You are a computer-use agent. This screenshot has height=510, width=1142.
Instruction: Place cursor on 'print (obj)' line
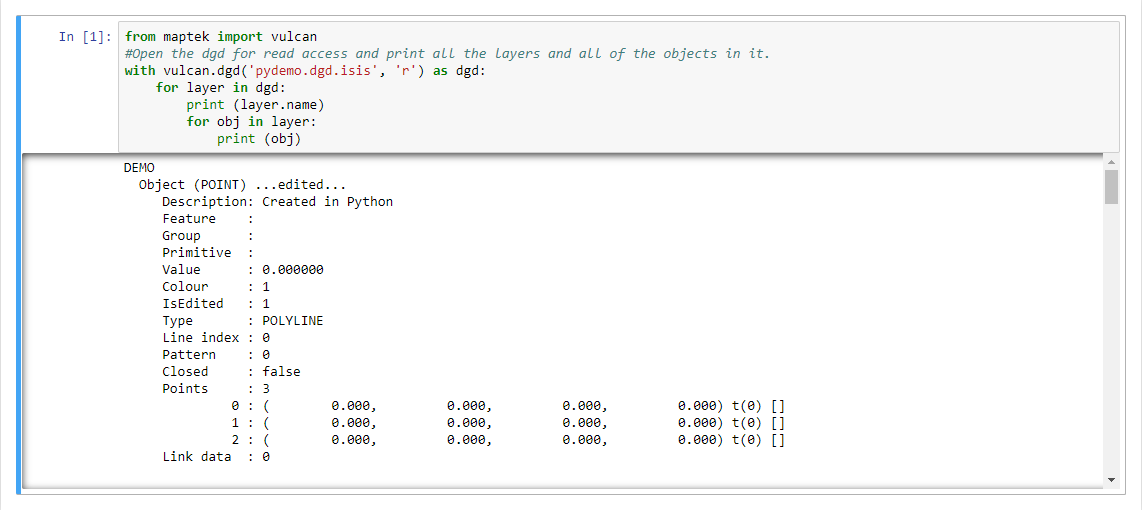[x=259, y=138]
